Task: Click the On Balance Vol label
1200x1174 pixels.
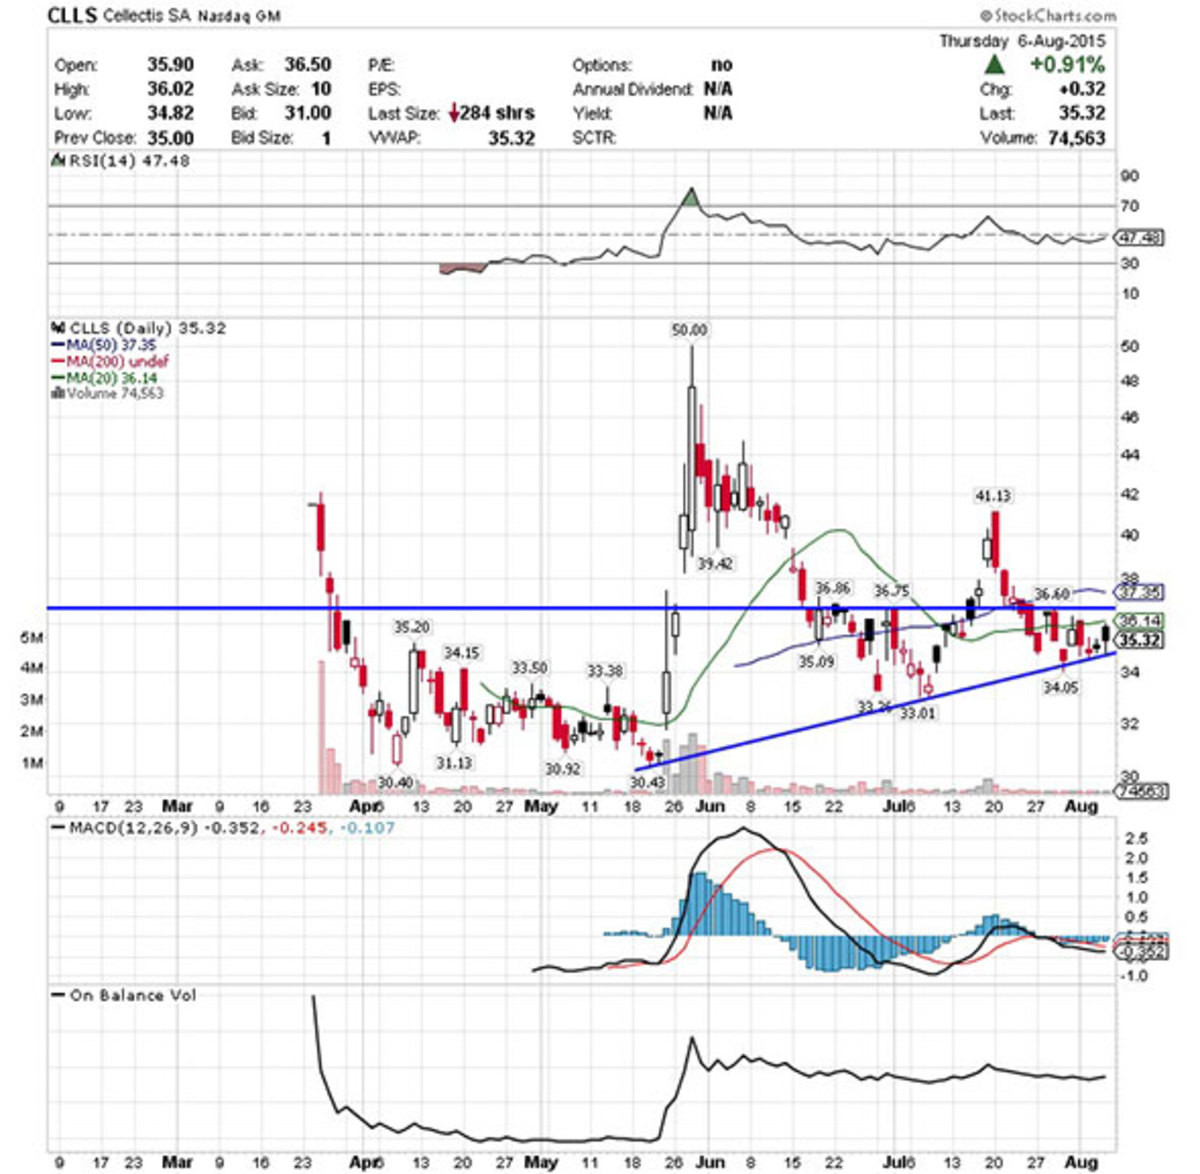Action: pyautogui.click(x=125, y=995)
